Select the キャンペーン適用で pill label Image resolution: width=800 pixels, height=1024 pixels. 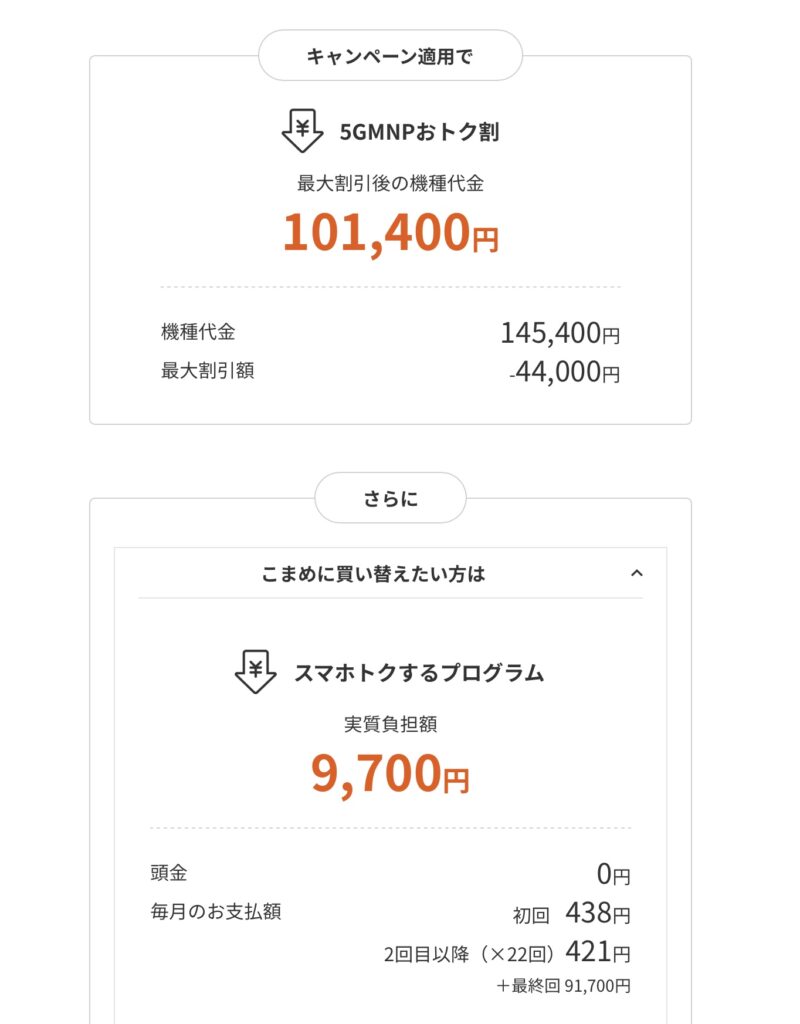[x=390, y=56]
